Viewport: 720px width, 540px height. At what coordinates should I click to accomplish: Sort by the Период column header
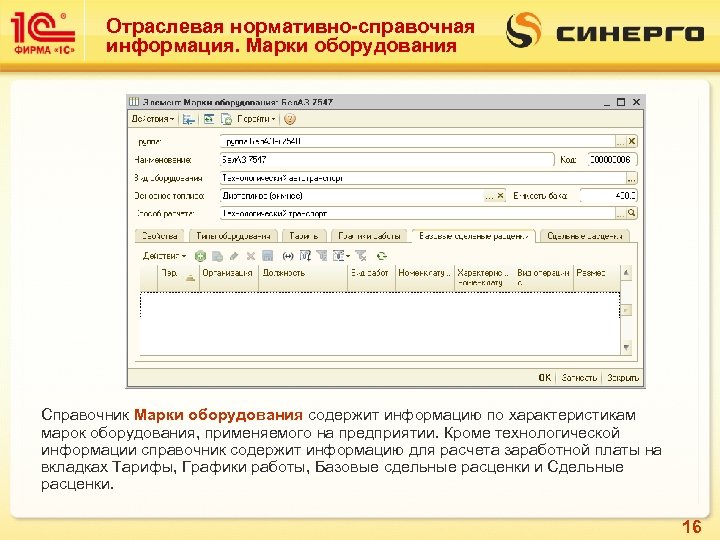[x=178, y=277]
